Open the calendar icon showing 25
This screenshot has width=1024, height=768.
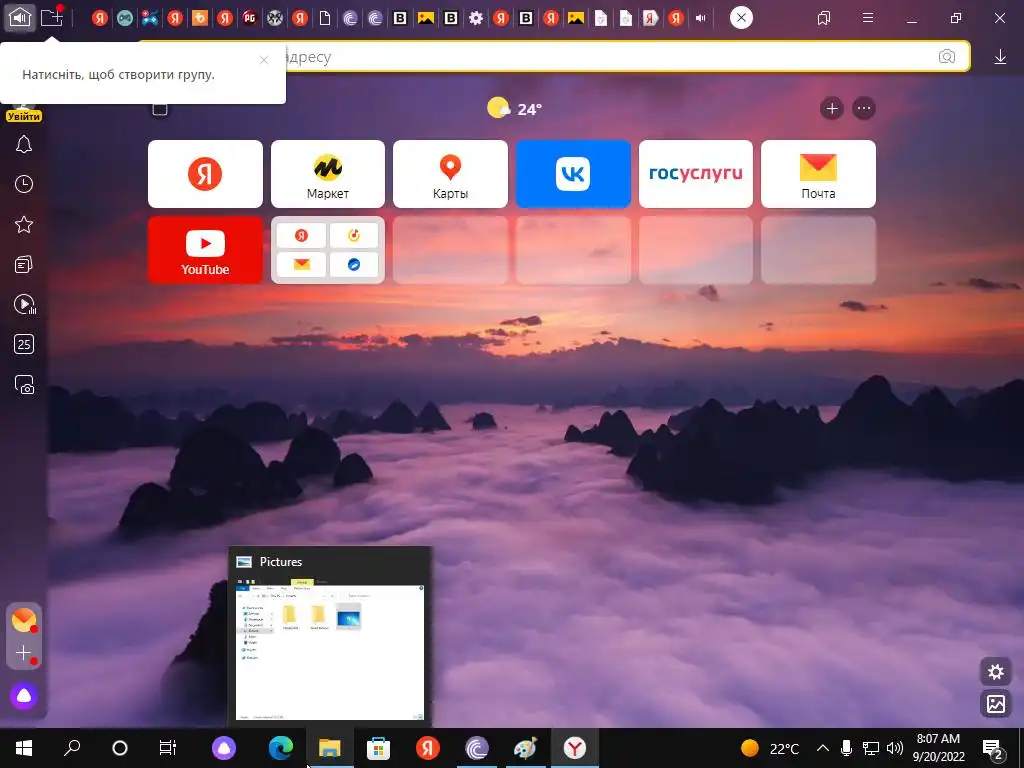[x=24, y=344]
